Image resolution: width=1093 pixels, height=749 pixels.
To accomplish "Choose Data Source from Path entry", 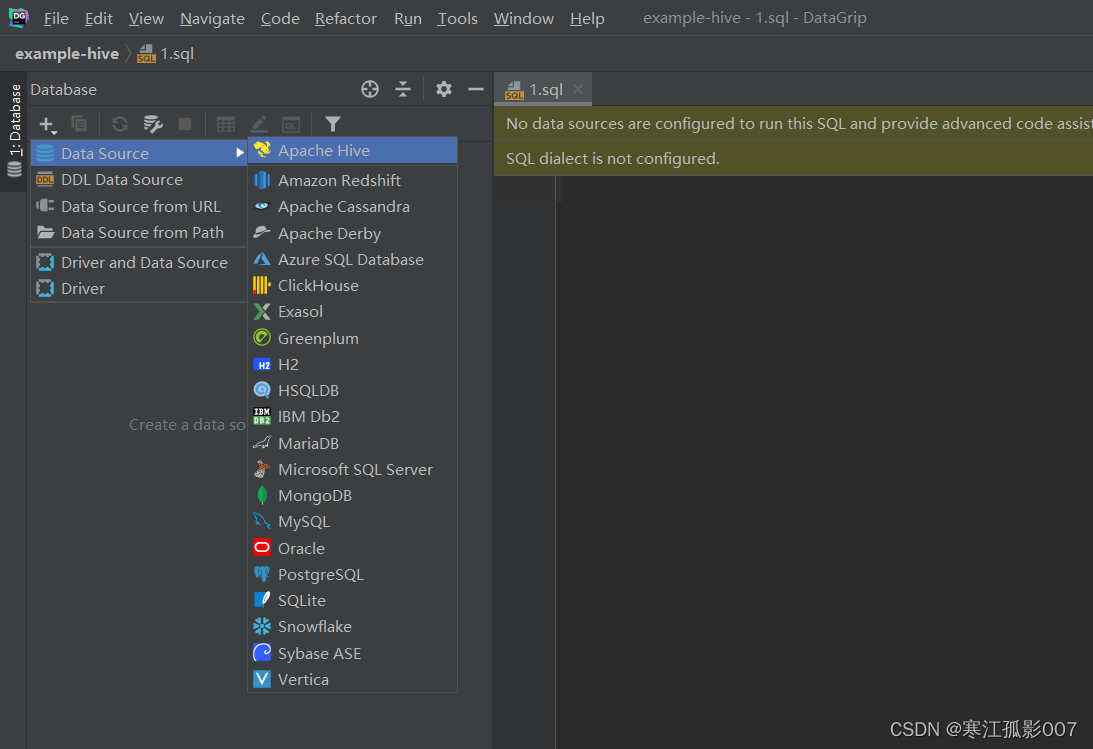I will coord(139,233).
